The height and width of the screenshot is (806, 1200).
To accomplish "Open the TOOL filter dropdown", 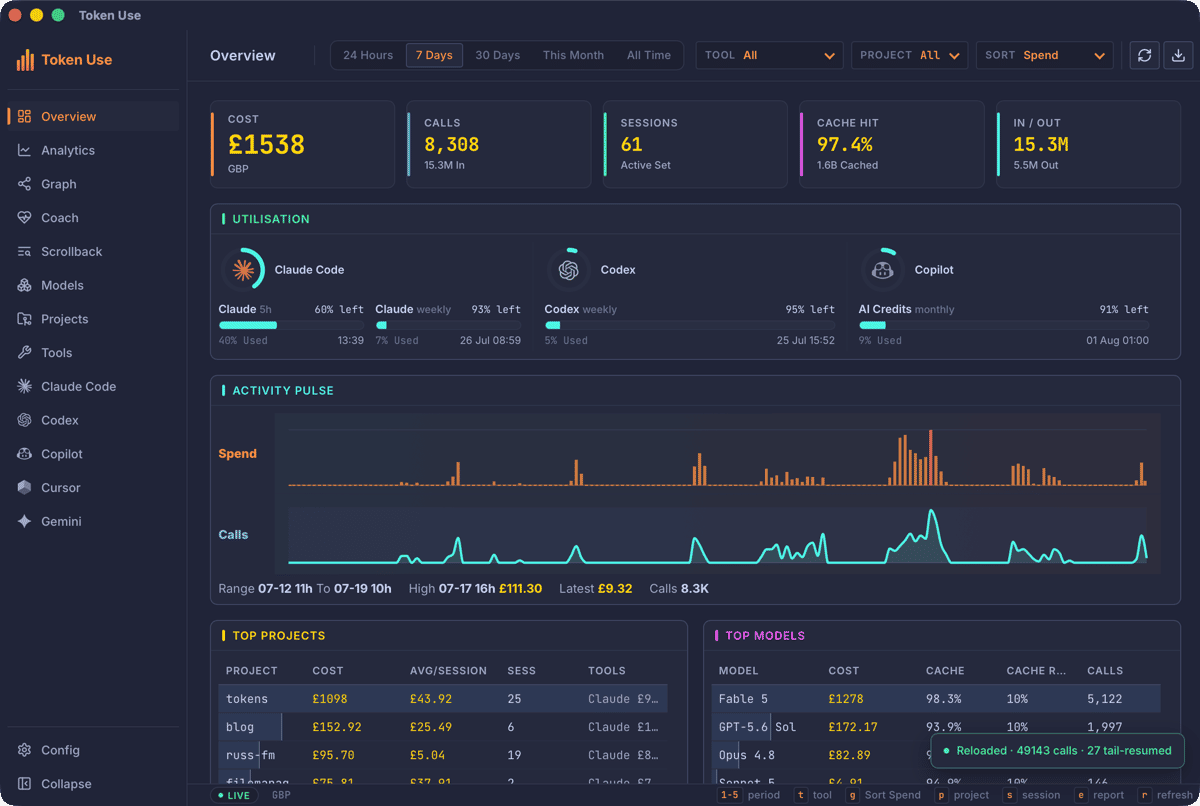I will pyautogui.click(x=769, y=55).
